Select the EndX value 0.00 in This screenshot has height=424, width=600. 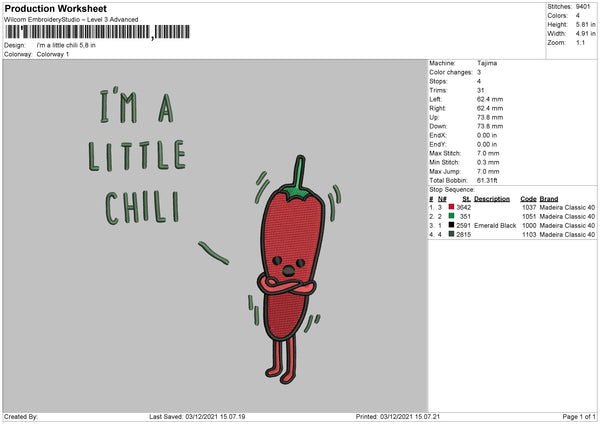487,135
